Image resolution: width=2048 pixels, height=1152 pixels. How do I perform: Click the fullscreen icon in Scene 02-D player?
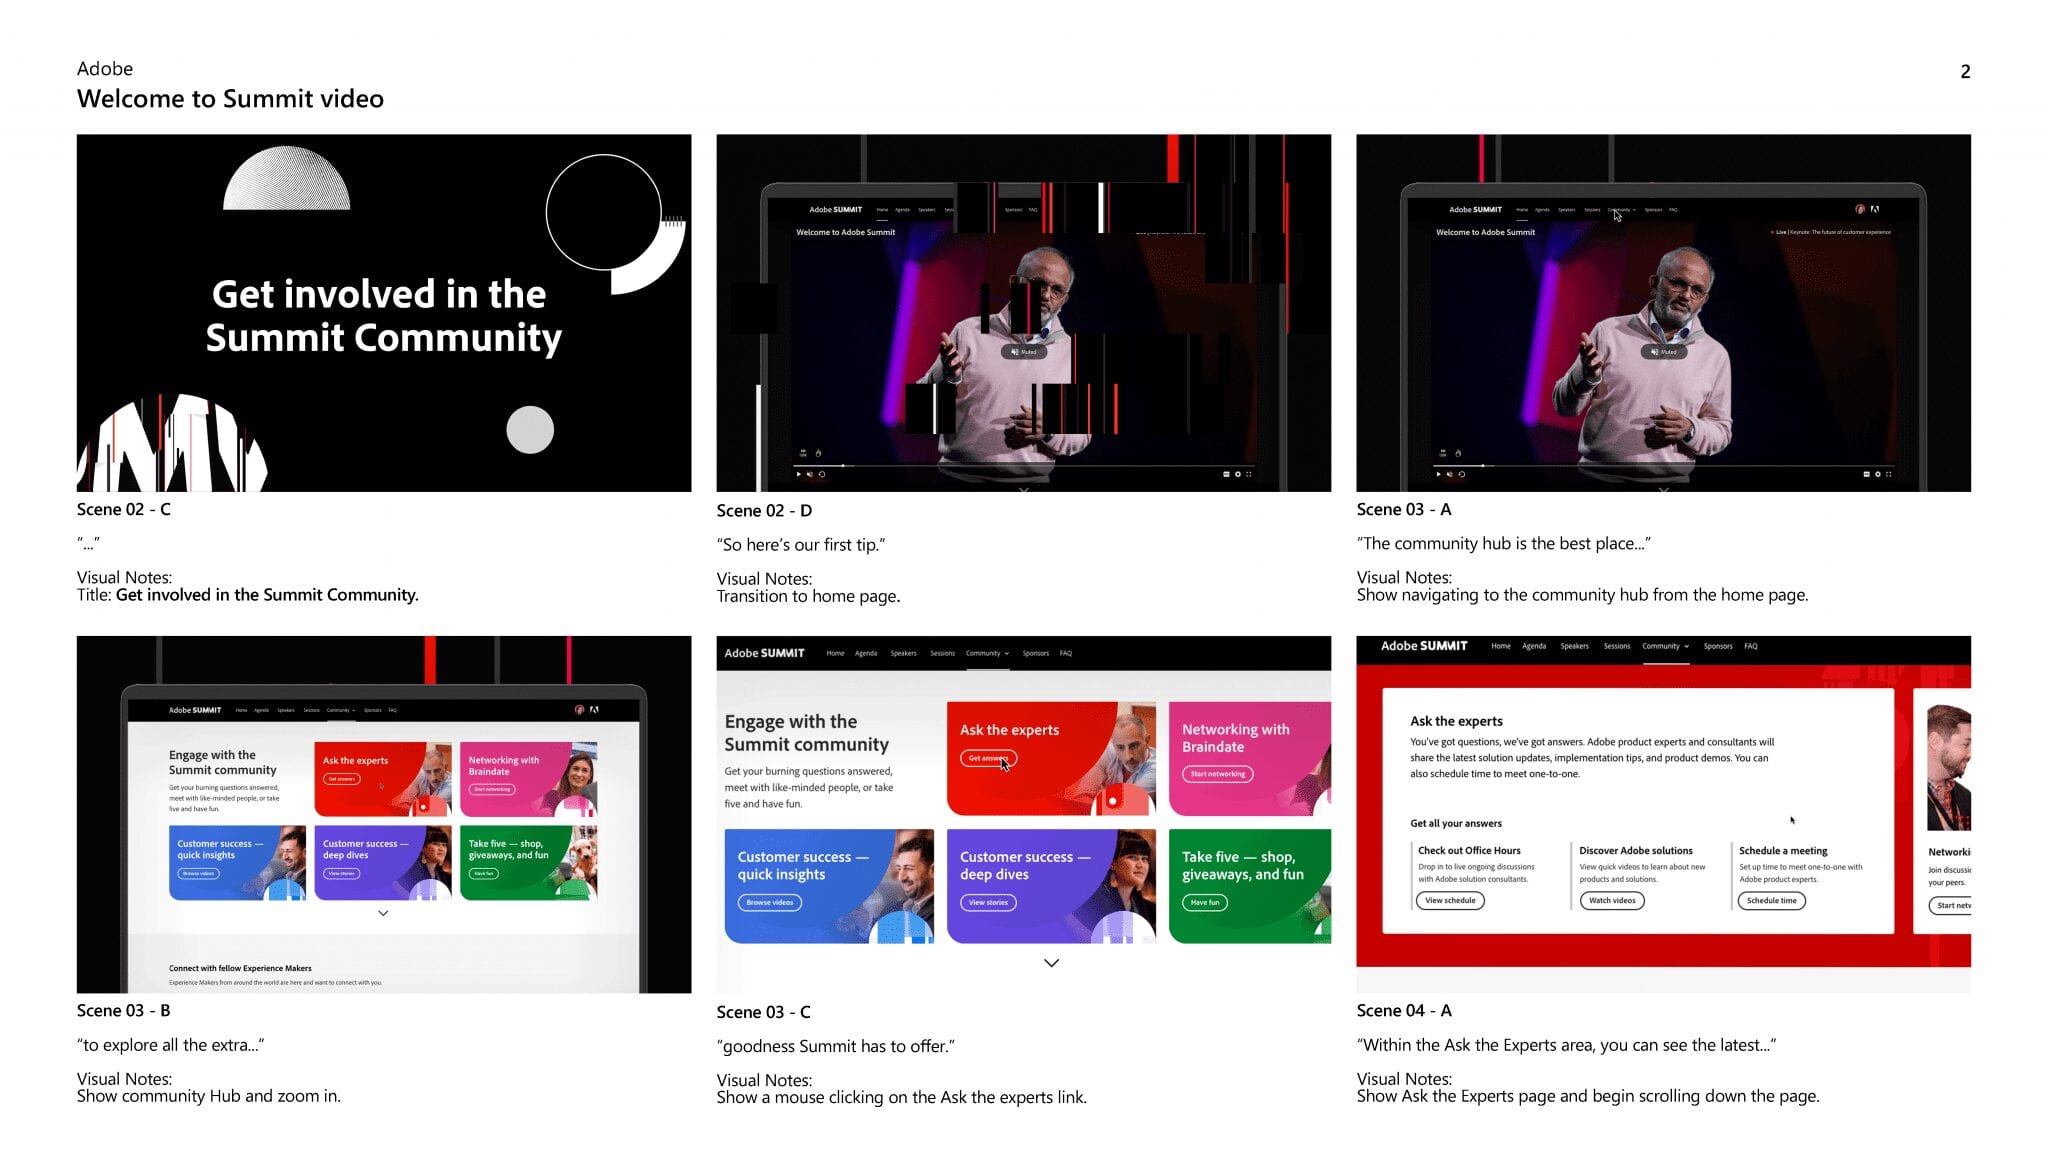pyautogui.click(x=1249, y=474)
